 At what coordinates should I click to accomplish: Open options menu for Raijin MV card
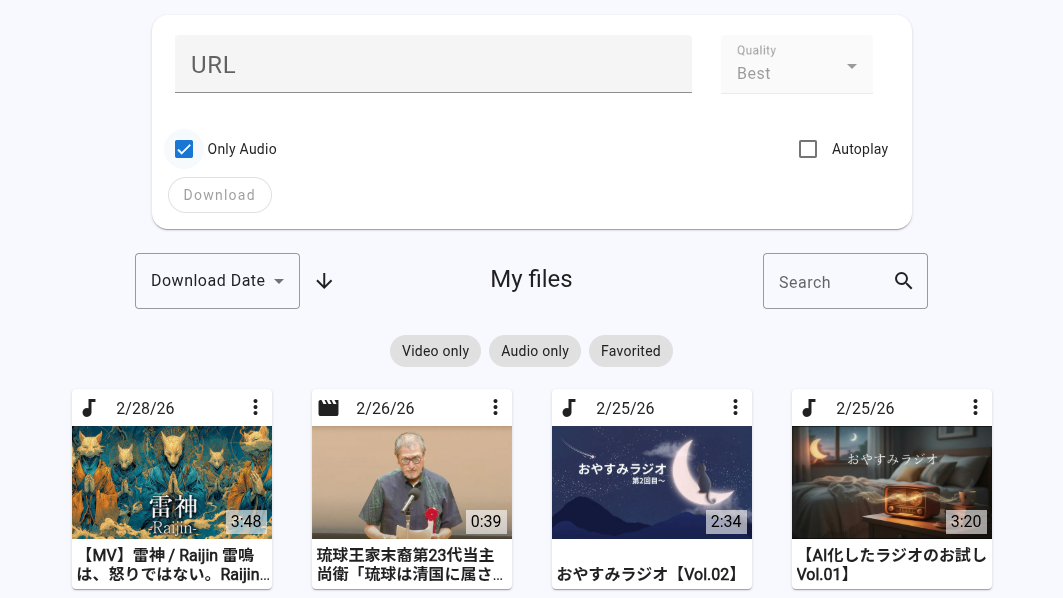(256, 407)
